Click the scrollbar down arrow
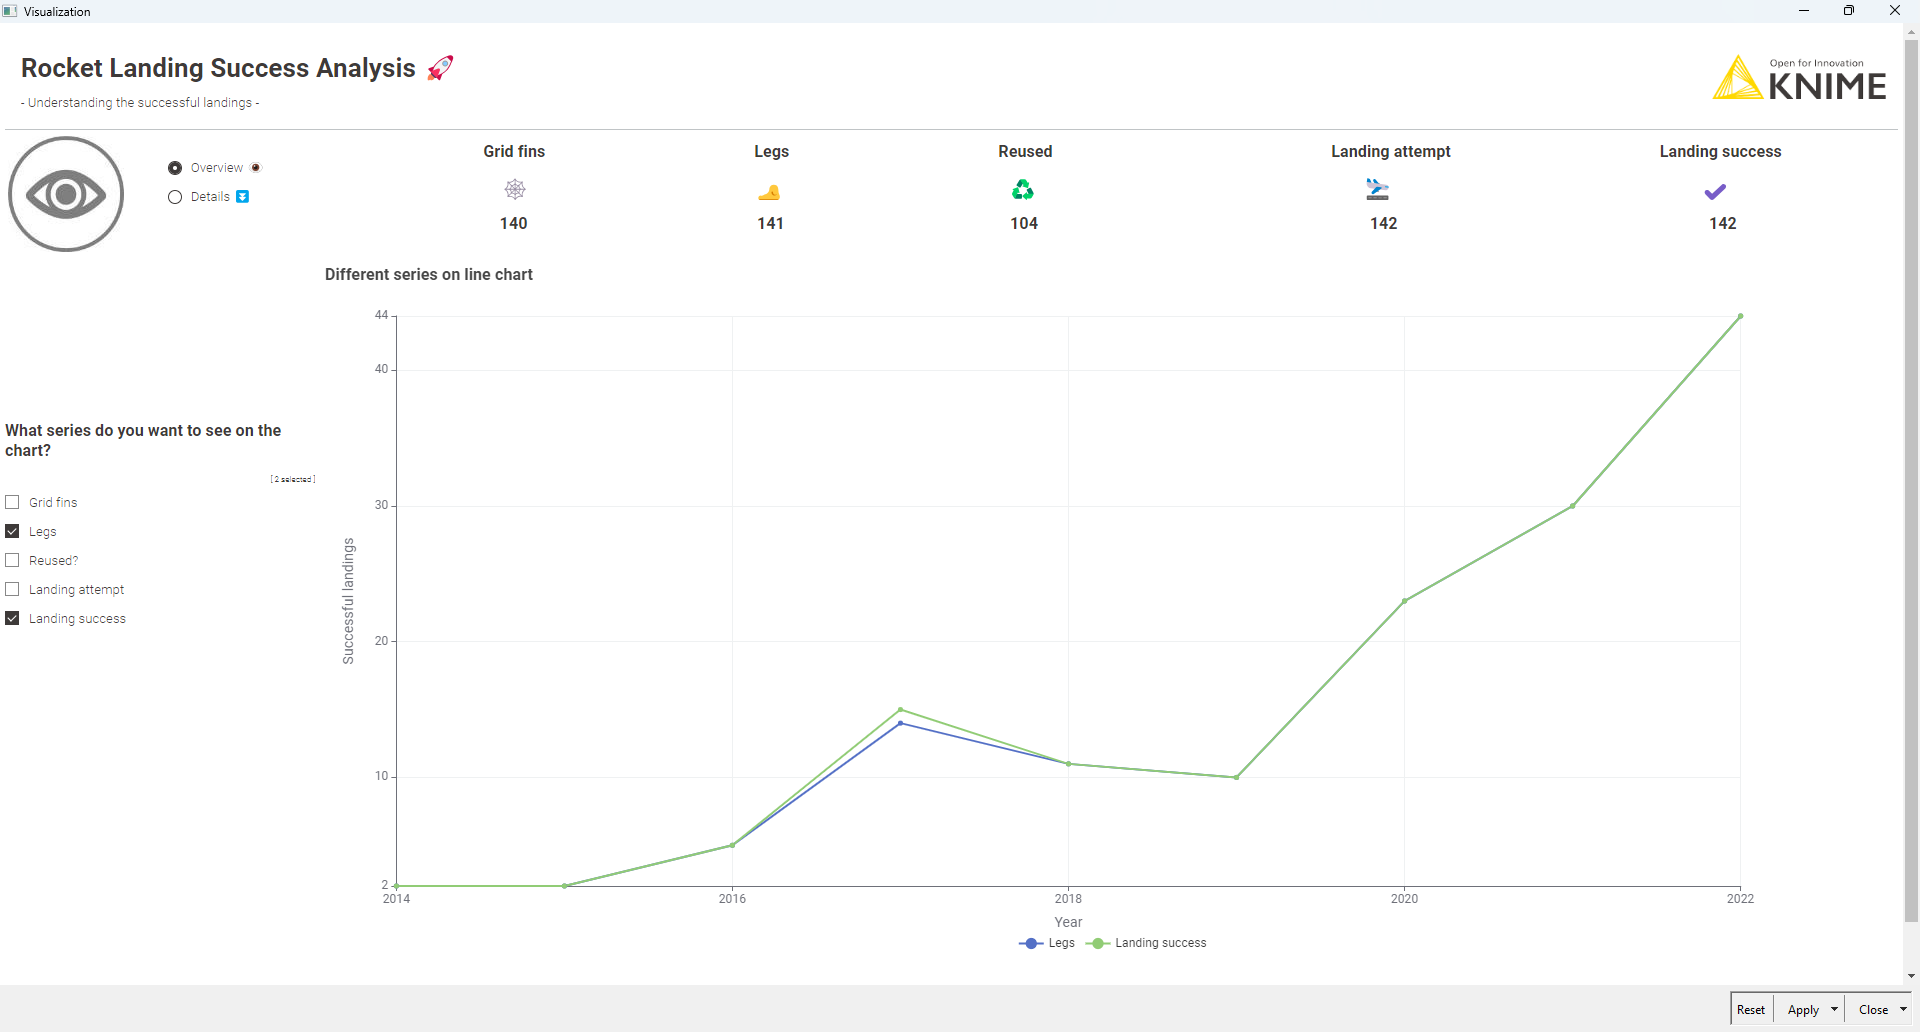Viewport: 1920px width, 1032px height. pyautogui.click(x=1911, y=976)
